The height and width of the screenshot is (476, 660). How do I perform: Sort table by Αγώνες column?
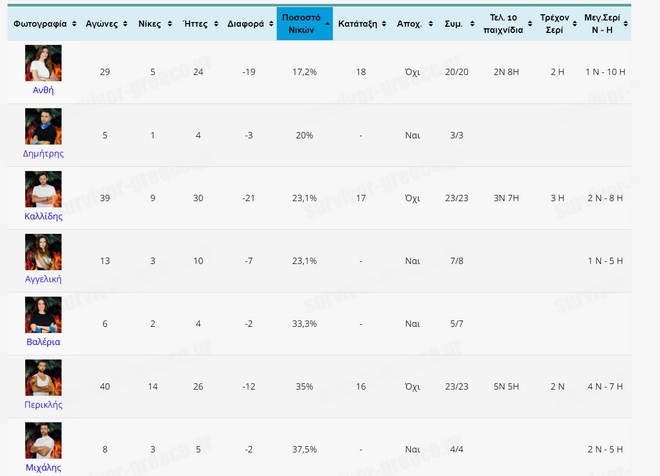(x=105, y=22)
